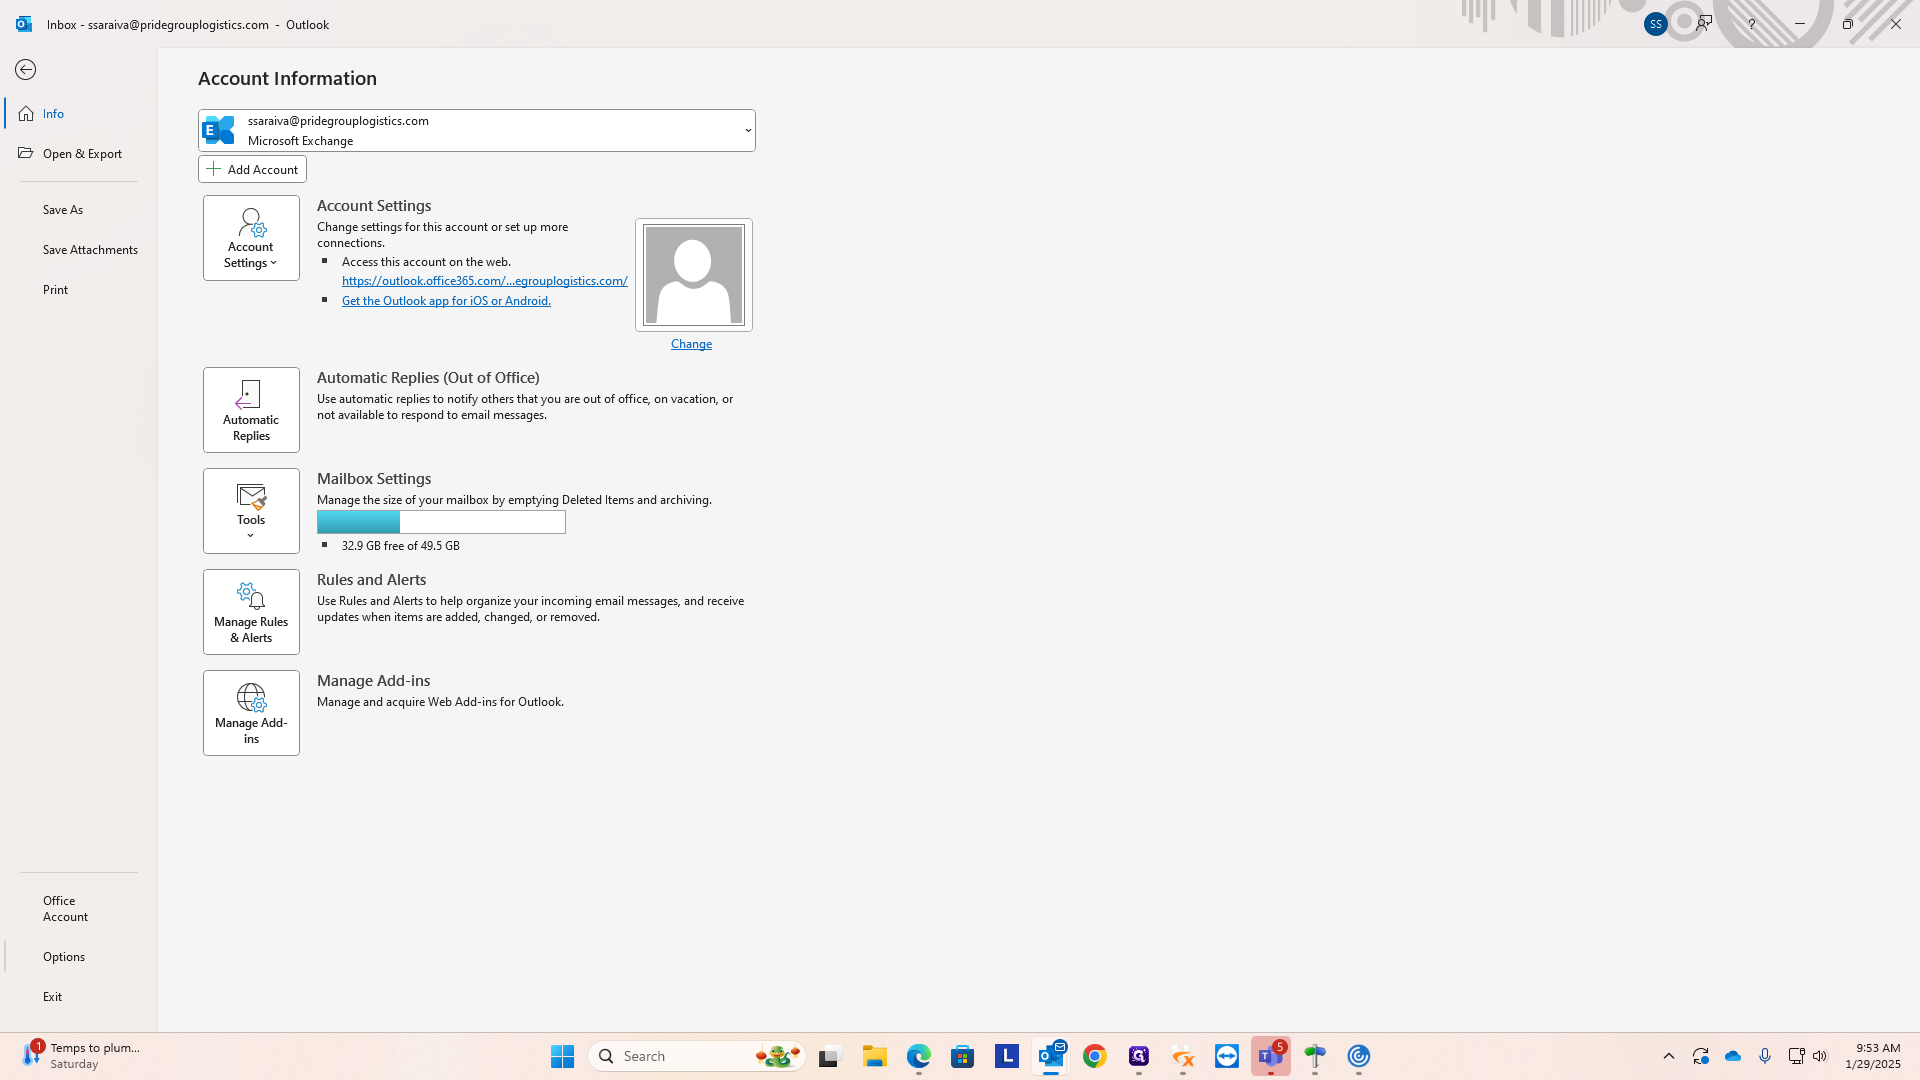Expand the mailbox Tools menu
Viewport: 1920px width, 1080px height.
251,511
